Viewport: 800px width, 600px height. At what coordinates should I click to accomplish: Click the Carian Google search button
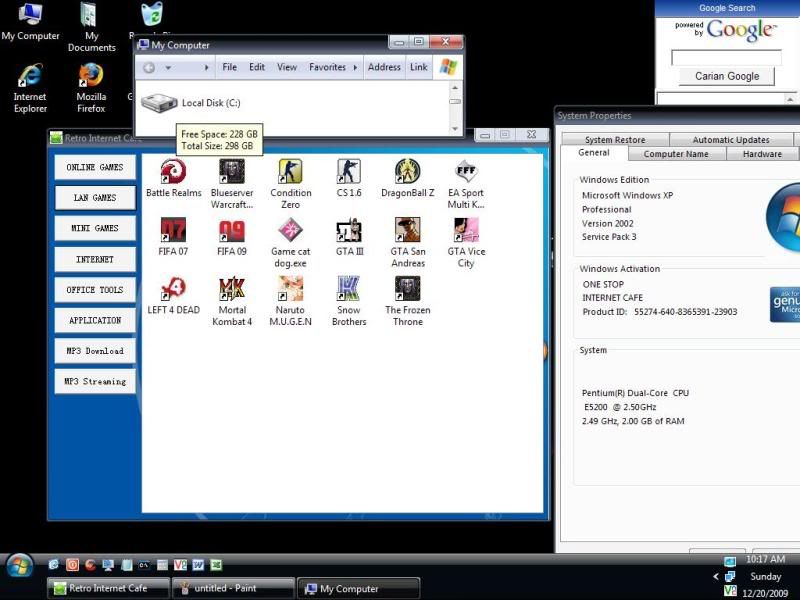click(x=727, y=76)
